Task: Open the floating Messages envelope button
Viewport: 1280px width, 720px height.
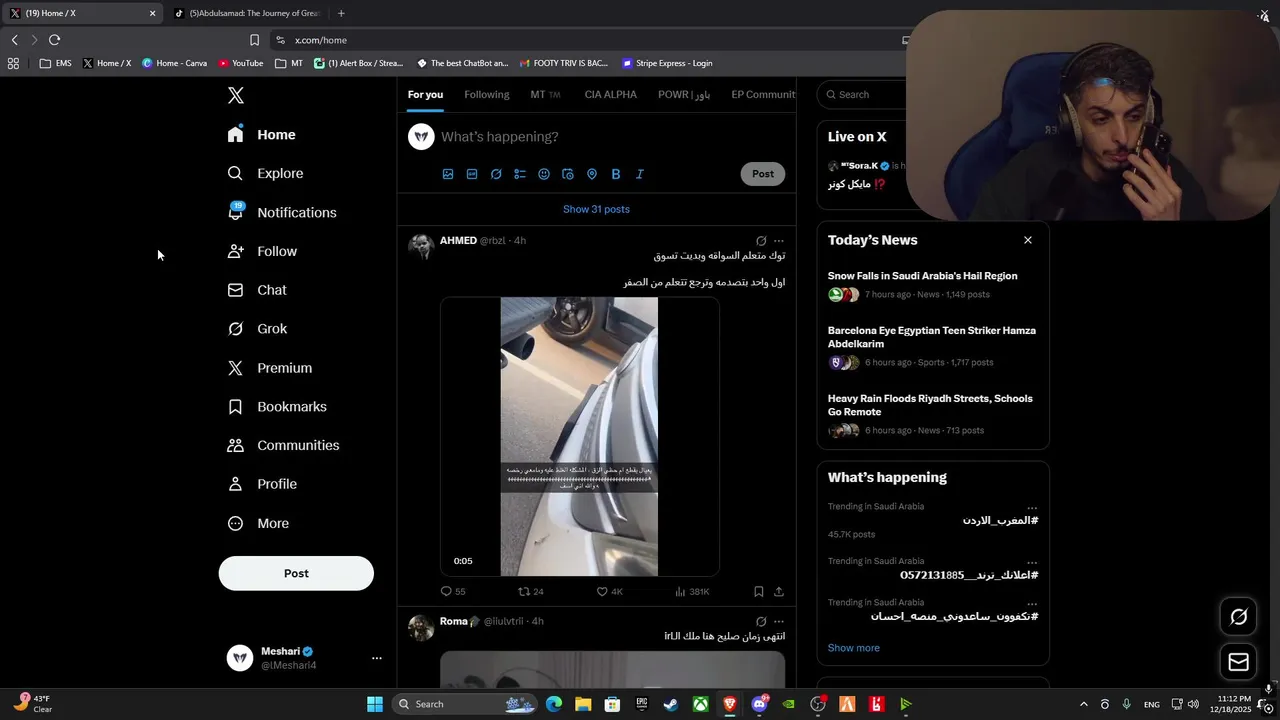Action: (x=1238, y=662)
